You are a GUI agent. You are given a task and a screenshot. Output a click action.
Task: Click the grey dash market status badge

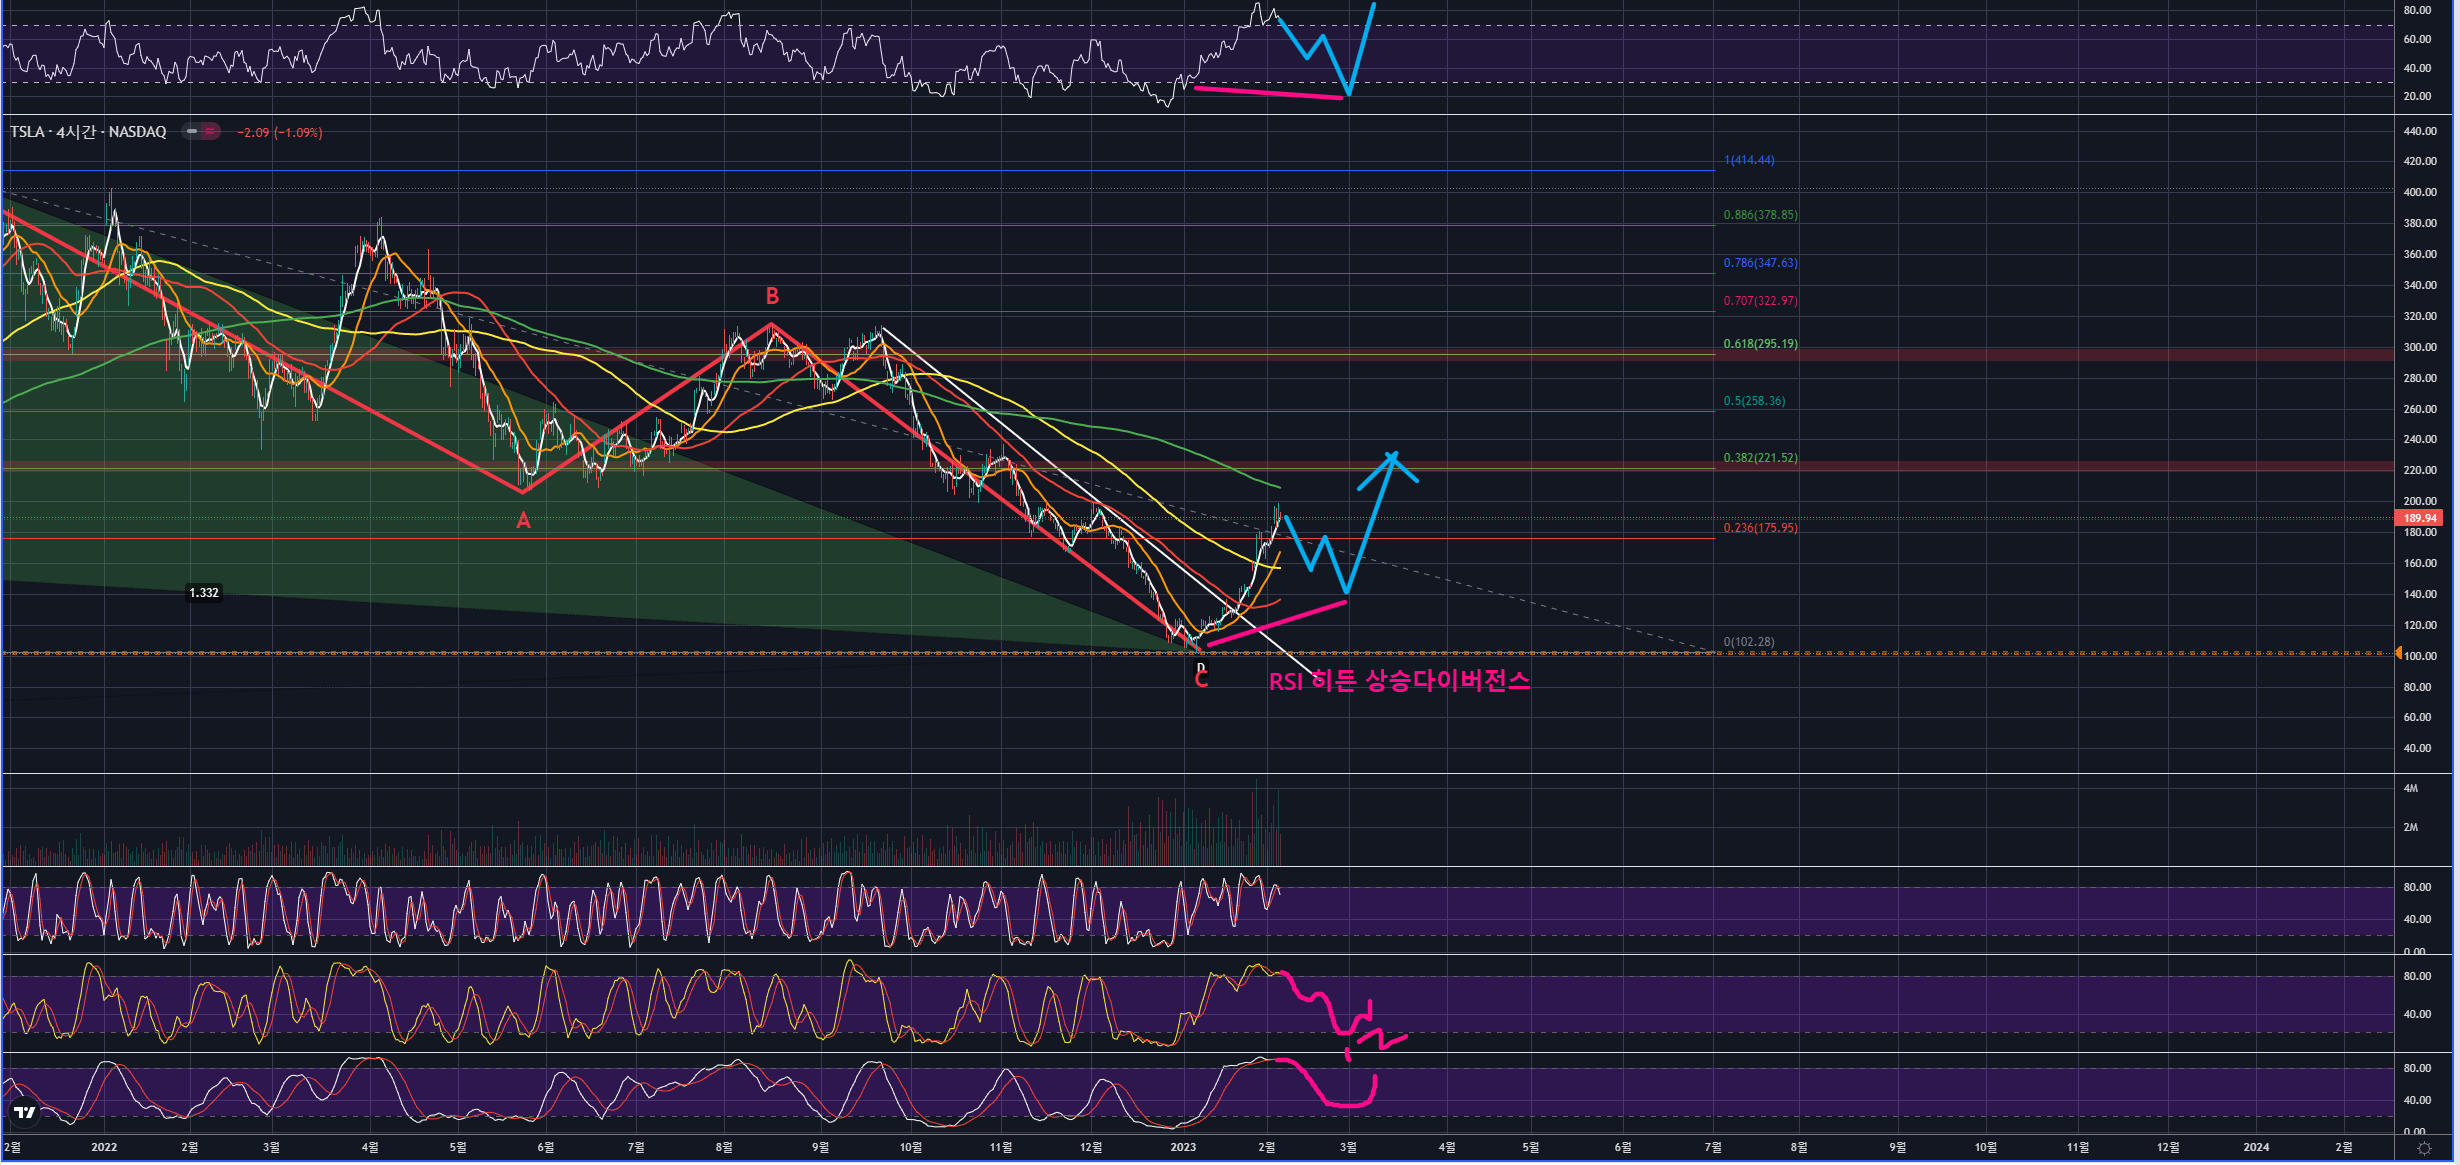coord(191,131)
